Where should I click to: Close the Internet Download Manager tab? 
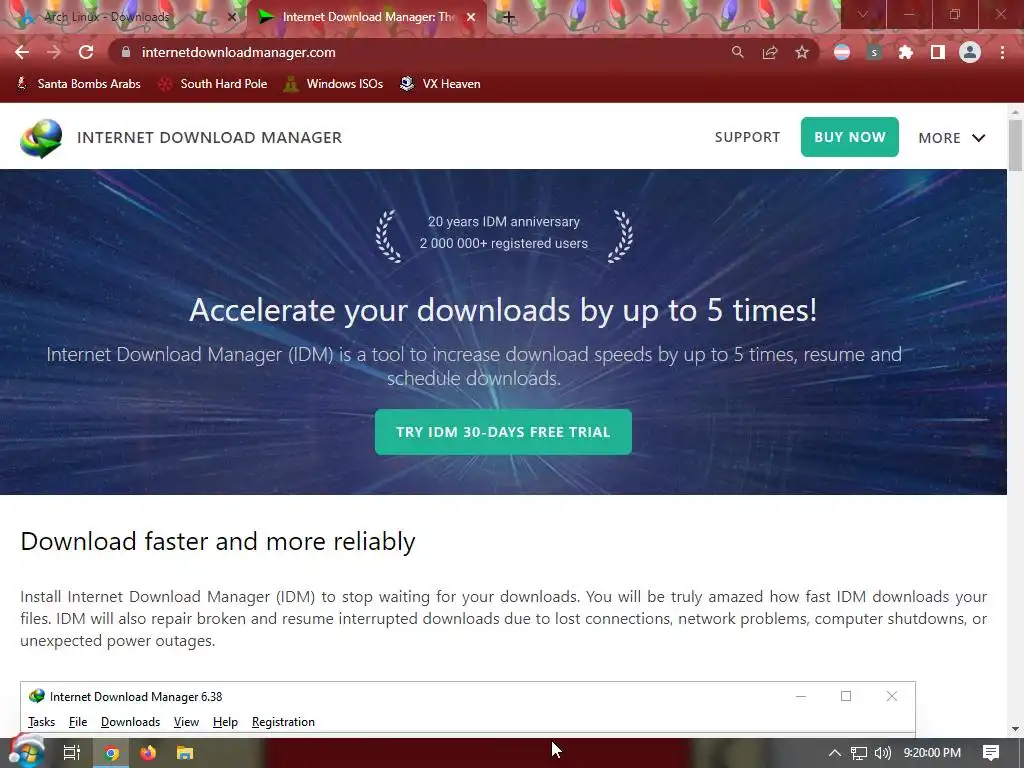[x=471, y=17]
